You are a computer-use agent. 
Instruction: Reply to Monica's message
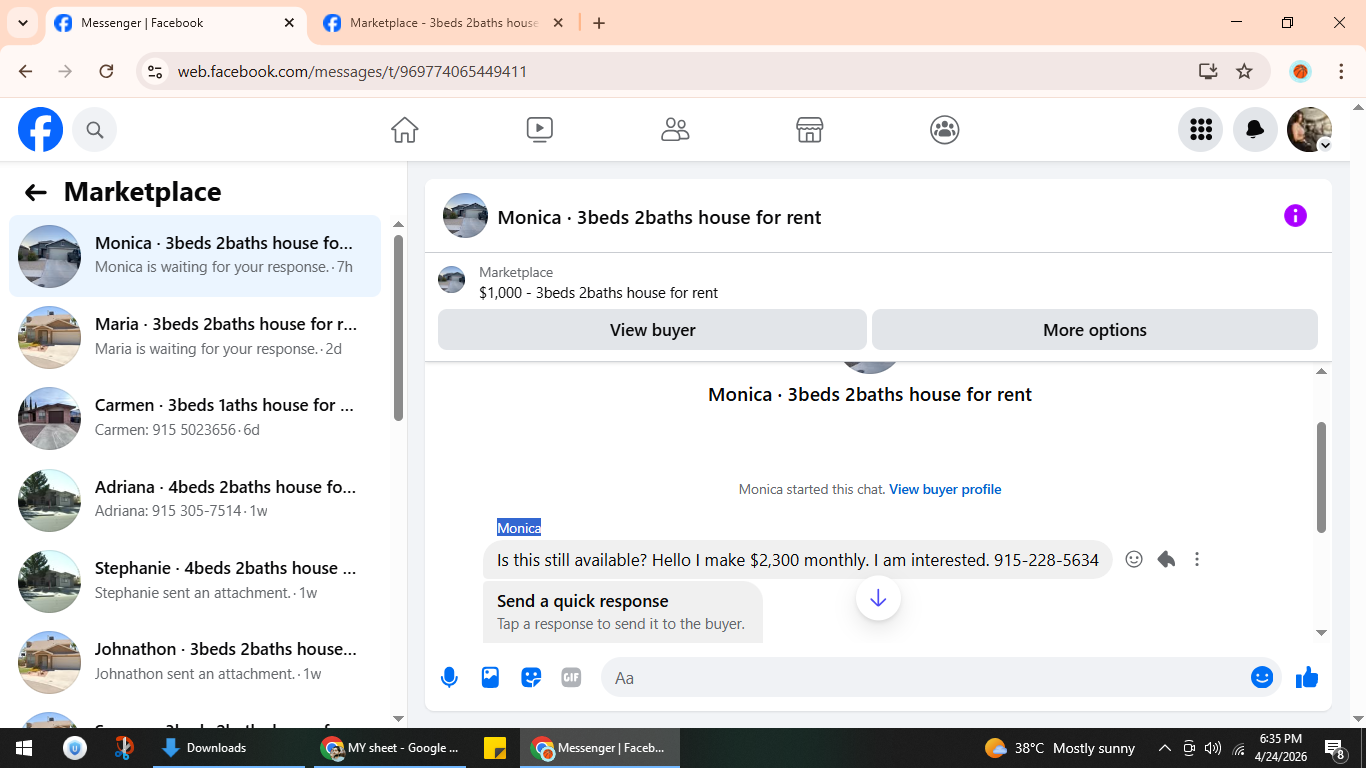click(x=1166, y=560)
